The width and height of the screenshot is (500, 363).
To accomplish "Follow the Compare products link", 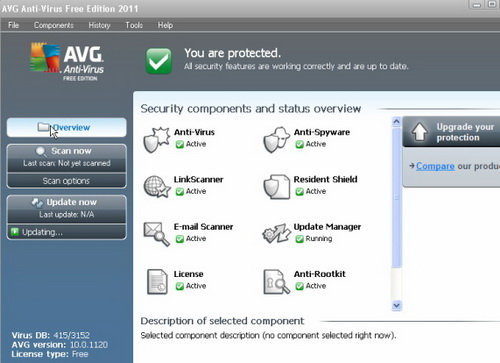I will [435, 166].
